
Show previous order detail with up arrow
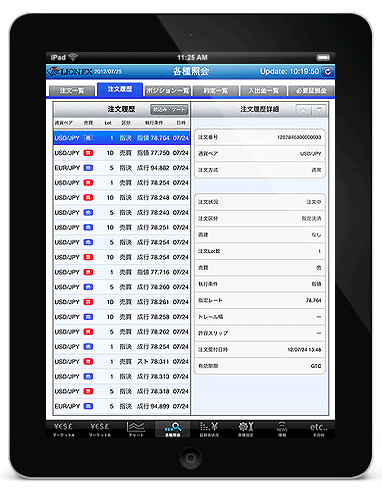point(303,110)
